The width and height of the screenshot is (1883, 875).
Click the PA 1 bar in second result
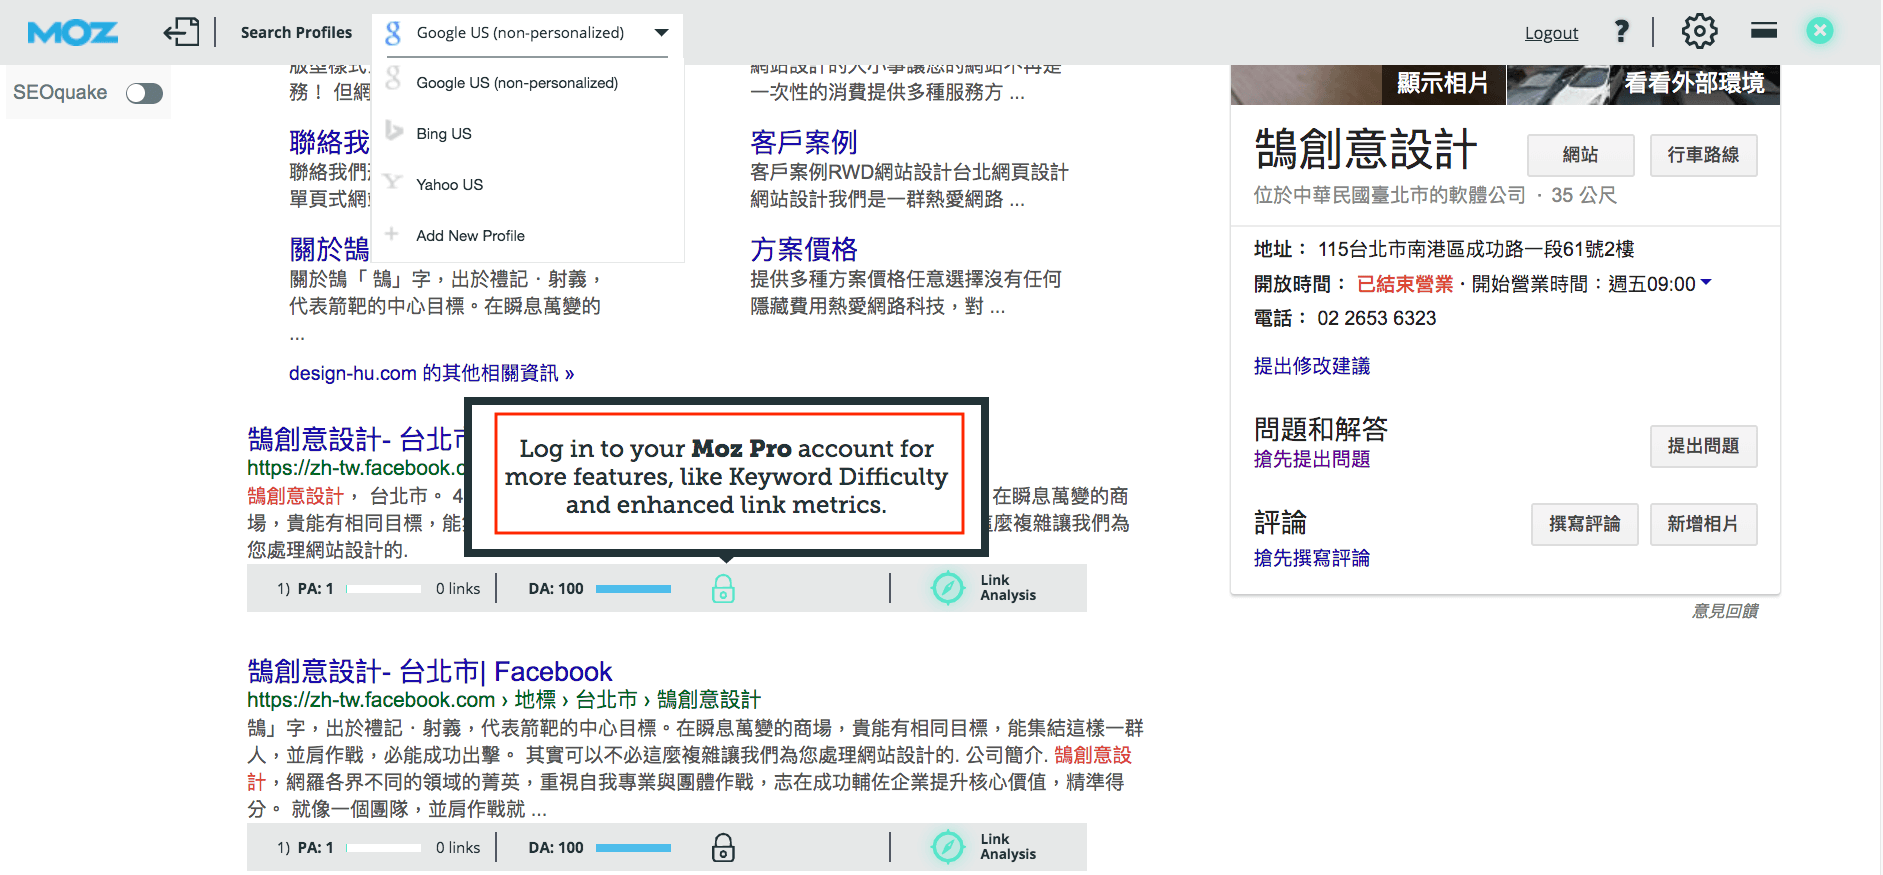point(383,848)
